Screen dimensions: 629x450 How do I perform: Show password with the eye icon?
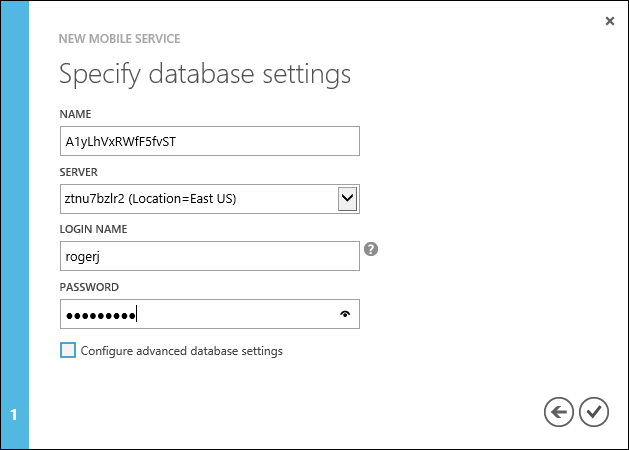click(345, 314)
